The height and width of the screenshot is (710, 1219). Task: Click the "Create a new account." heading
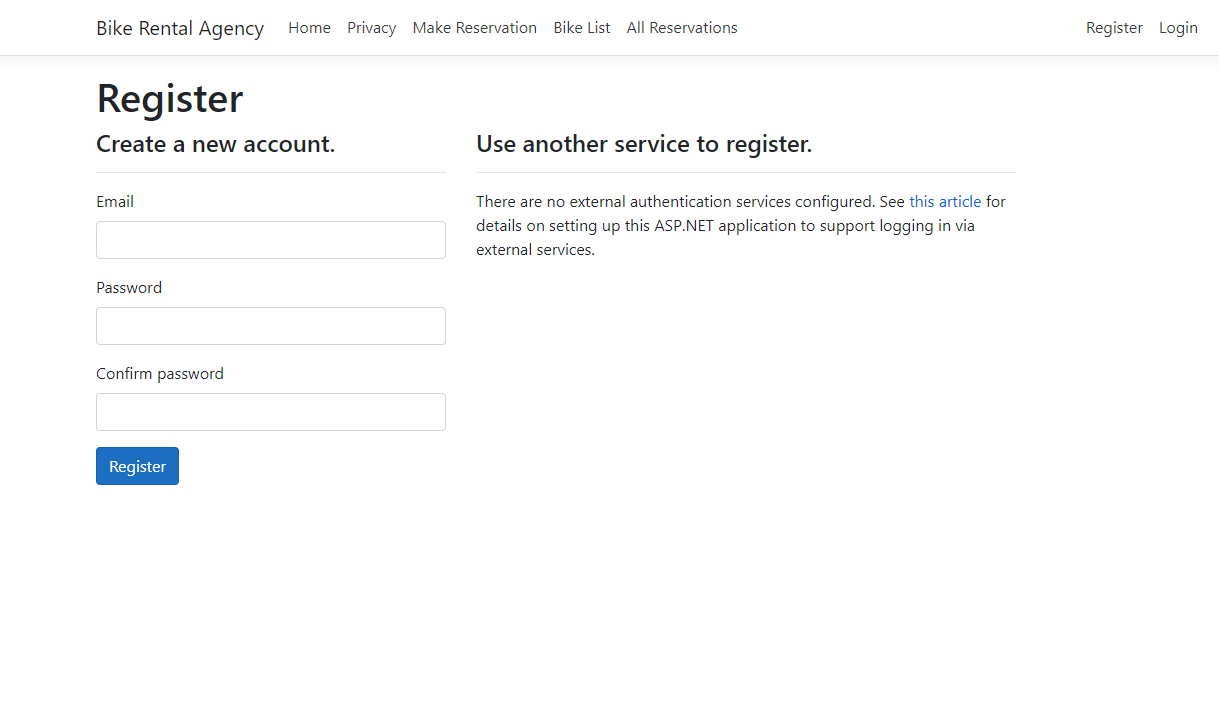[215, 144]
